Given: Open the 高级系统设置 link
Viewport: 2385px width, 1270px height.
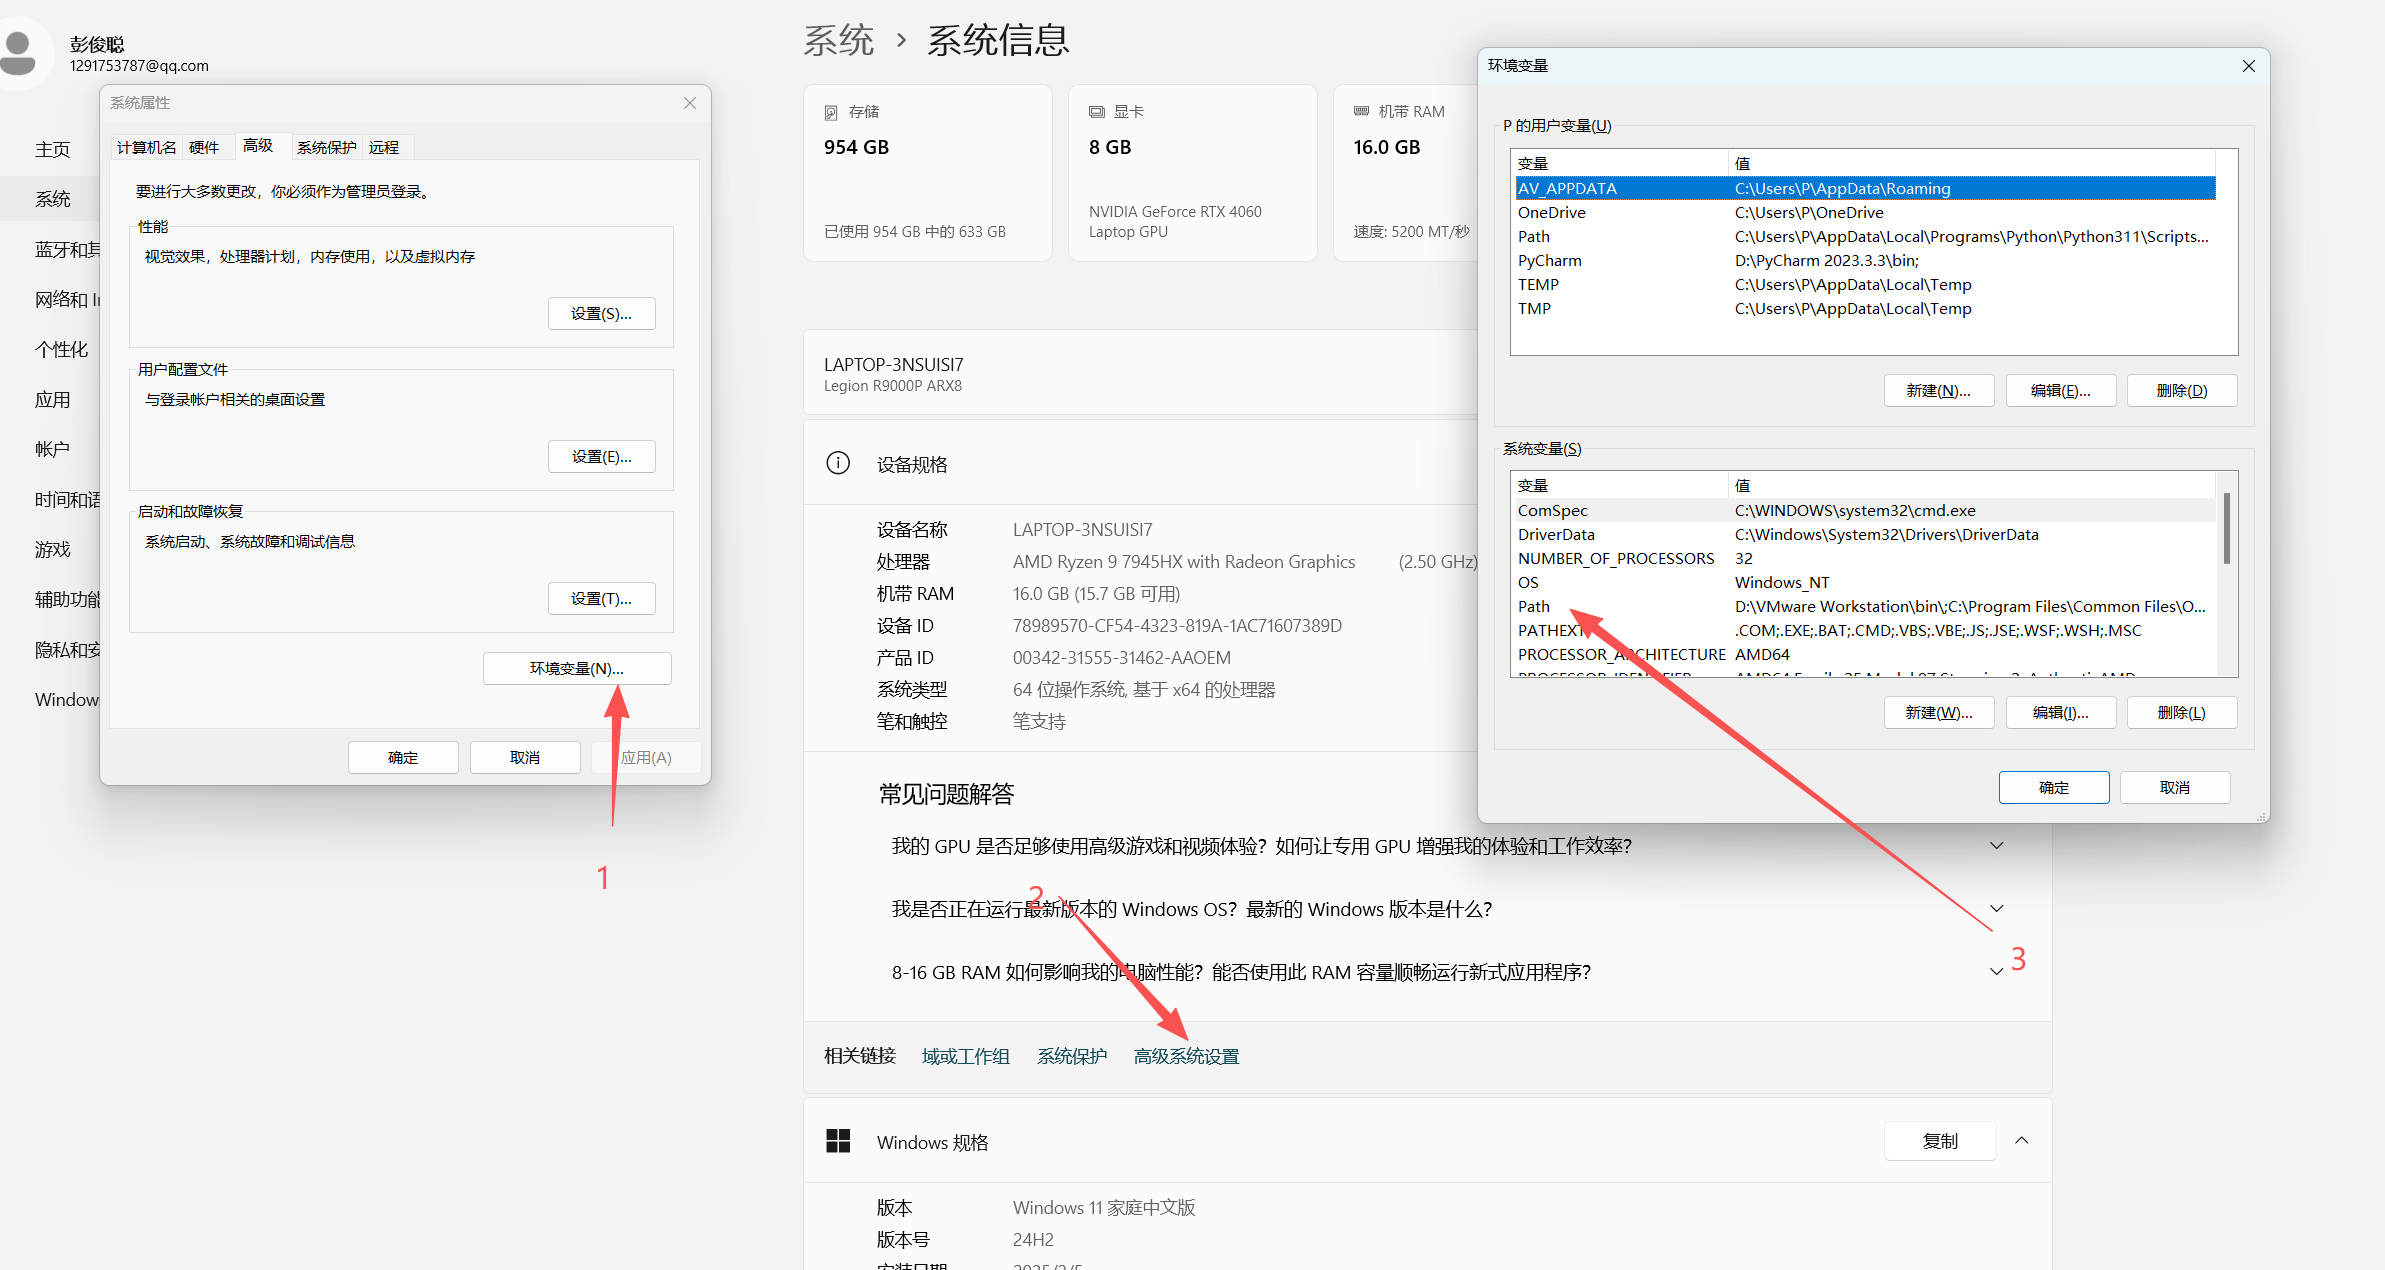Looking at the screenshot, I should coord(1186,1056).
